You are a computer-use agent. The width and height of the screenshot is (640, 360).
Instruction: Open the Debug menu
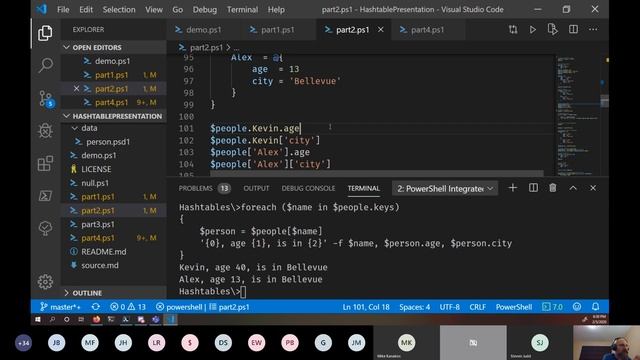[x=205, y=9]
